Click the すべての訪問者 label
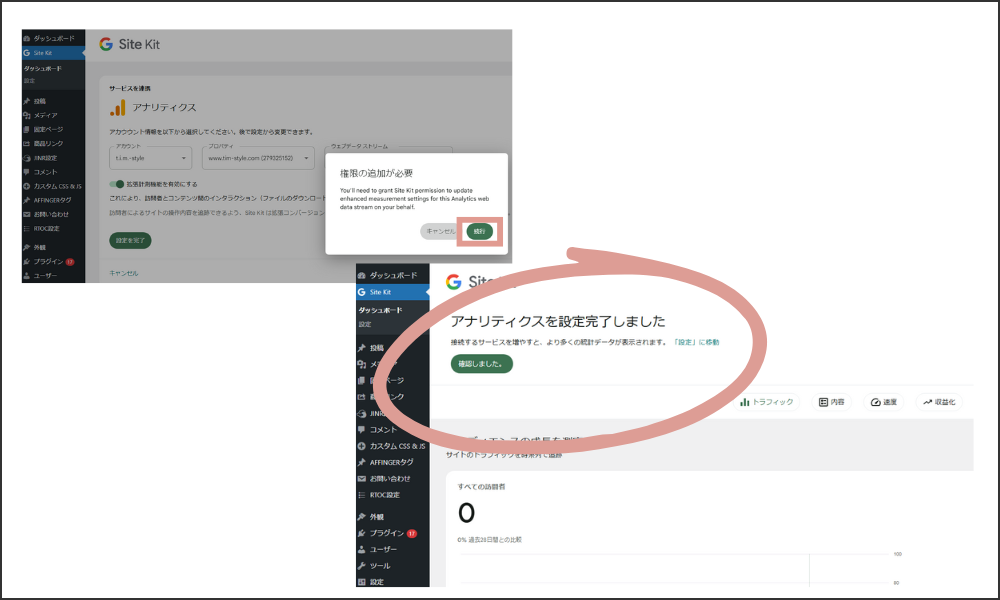The image size is (1000, 600). point(481,487)
